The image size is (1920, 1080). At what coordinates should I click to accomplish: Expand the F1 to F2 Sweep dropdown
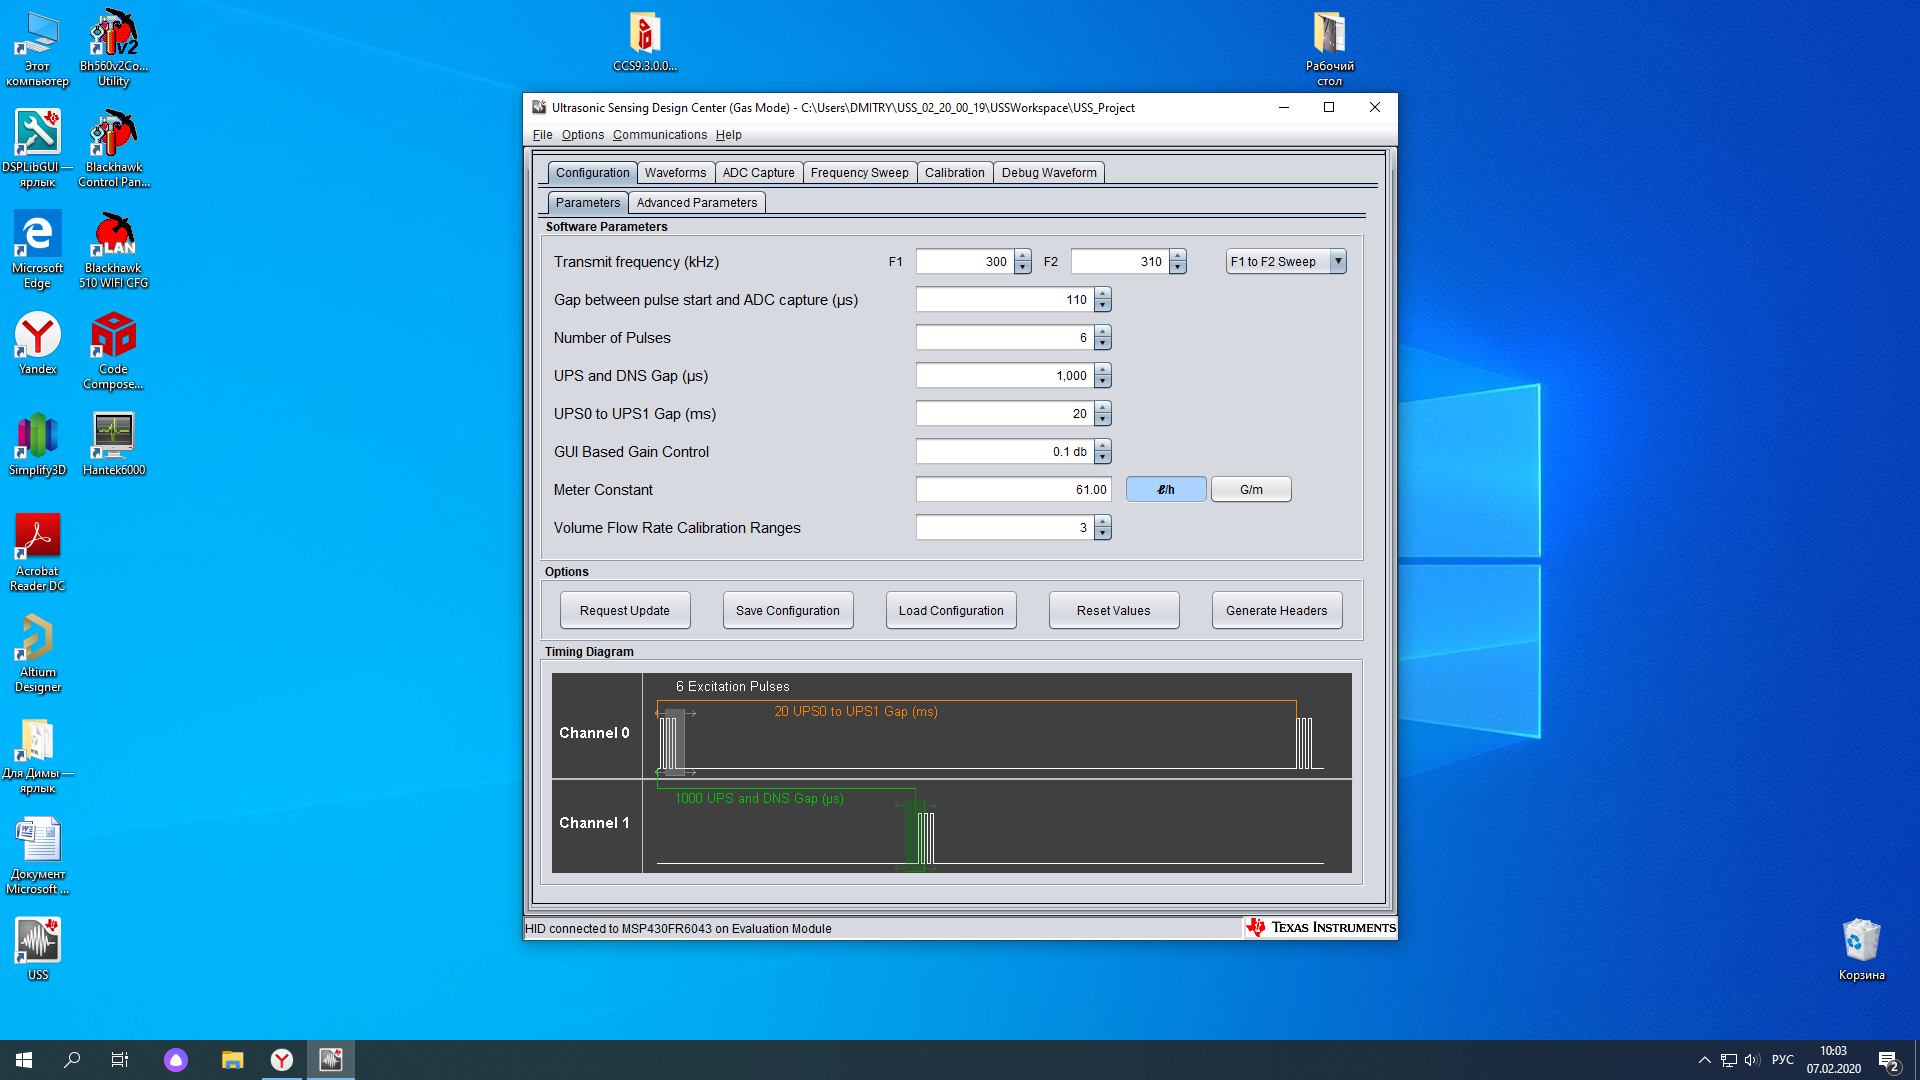coord(1338,261)
